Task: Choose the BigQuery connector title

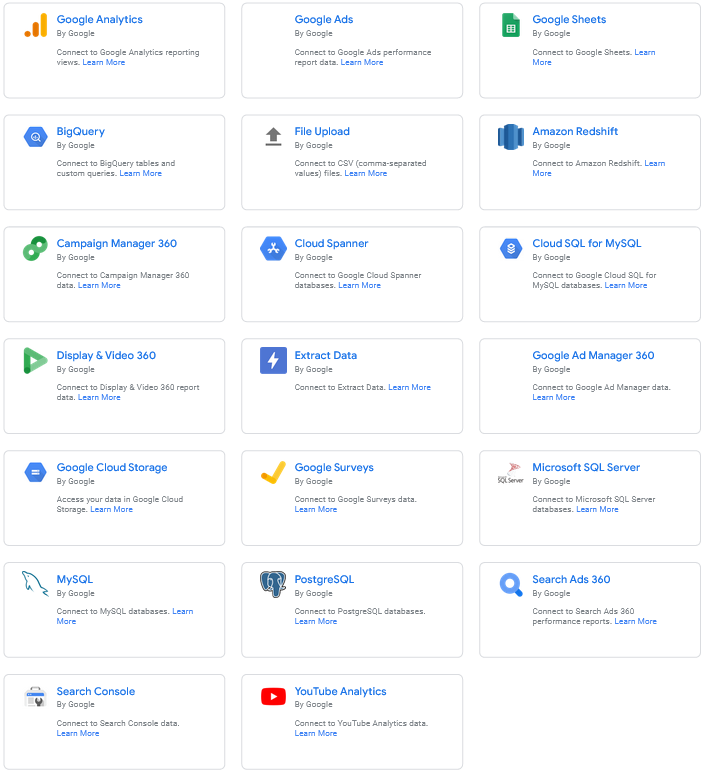Action: tap(81, 131)
